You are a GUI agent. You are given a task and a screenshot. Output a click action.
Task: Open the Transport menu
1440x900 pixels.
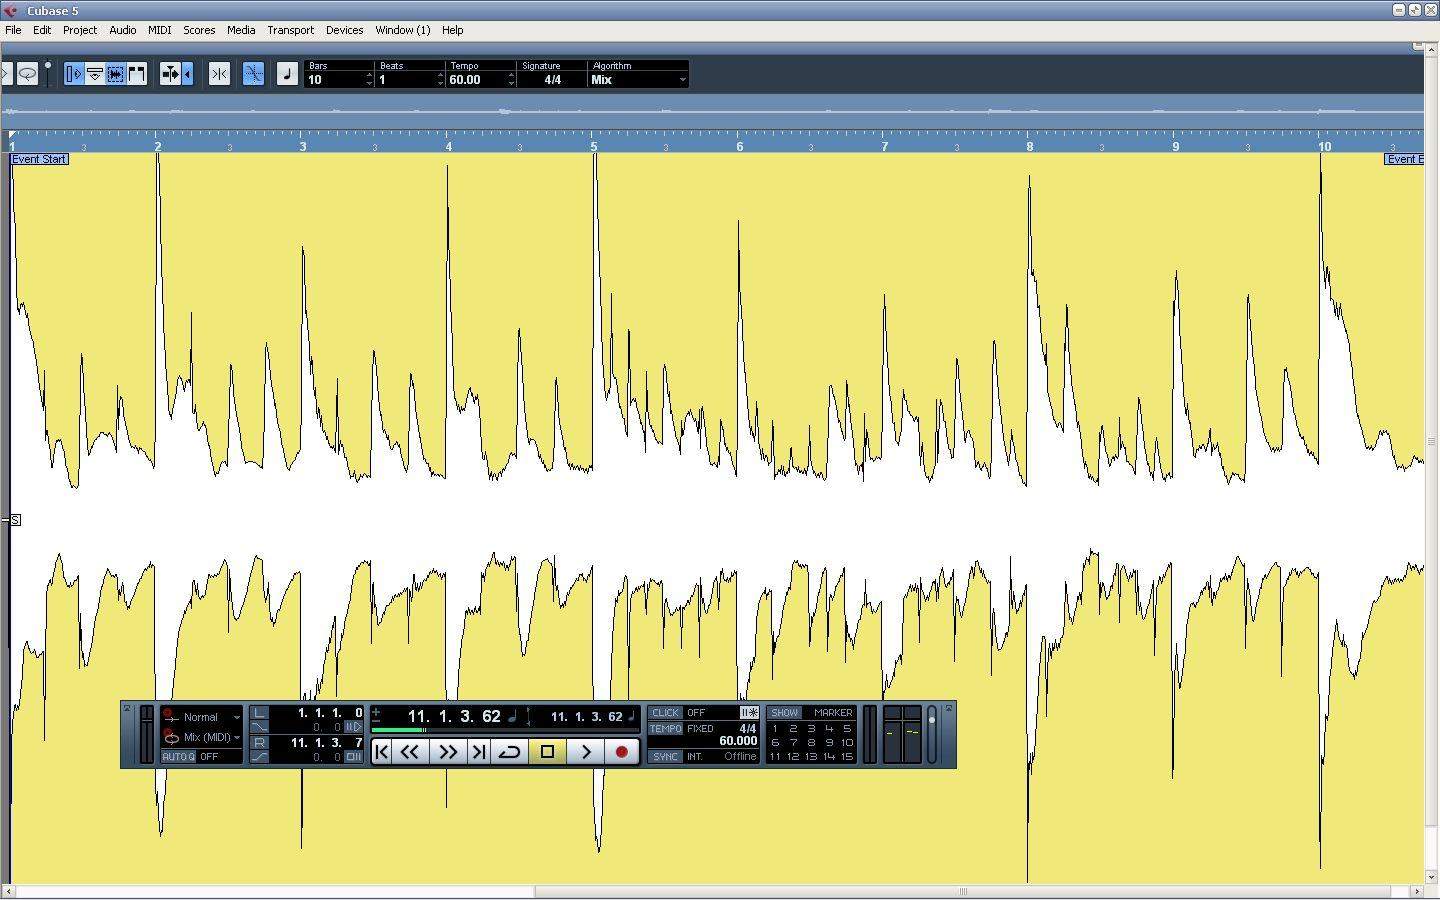click(x=290, y=30)
